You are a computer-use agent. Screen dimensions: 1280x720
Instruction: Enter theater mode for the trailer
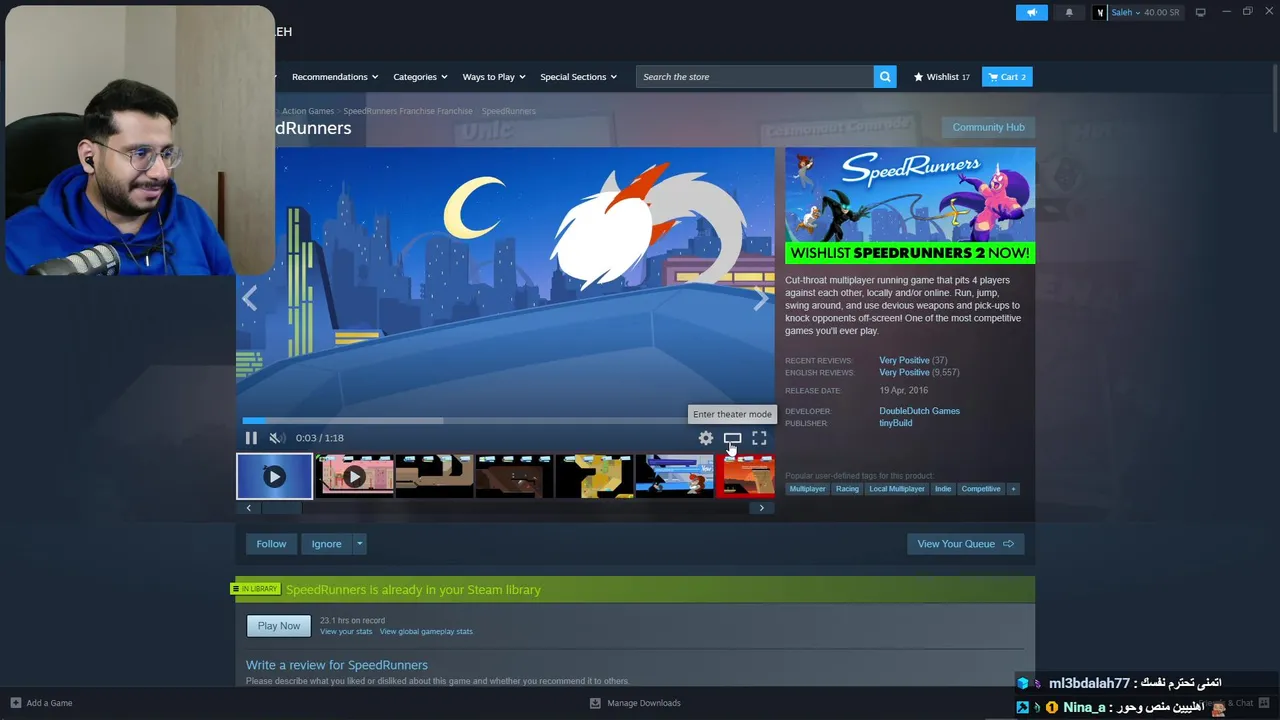coord(732,438)
